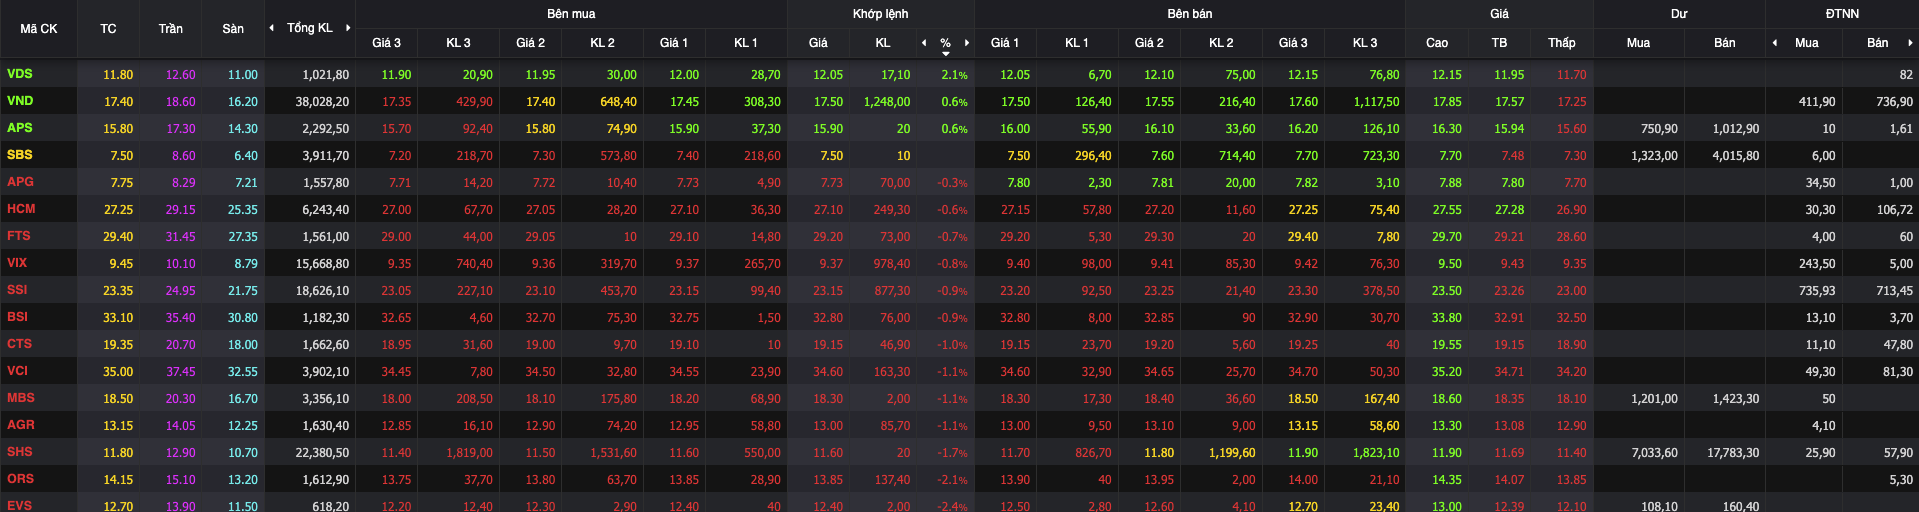
Task: Click Mua header under Dư
Action: pyautogui.click(x=1638, y=43)
